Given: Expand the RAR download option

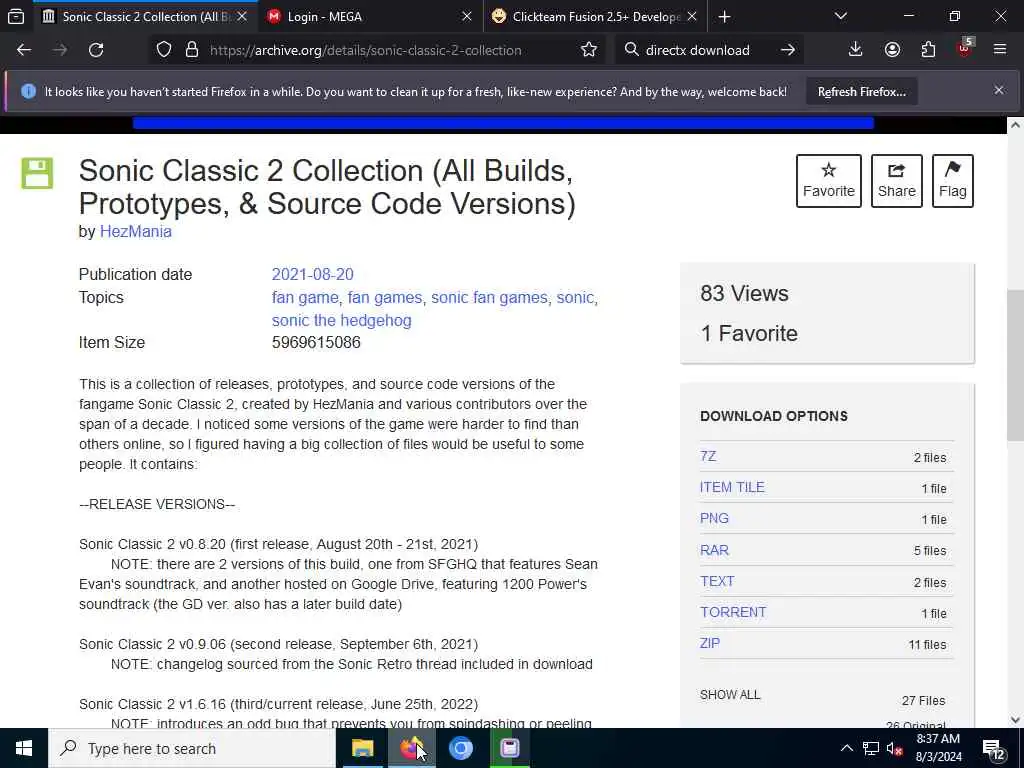Looking at the screenshot, I should click(714, 550).
